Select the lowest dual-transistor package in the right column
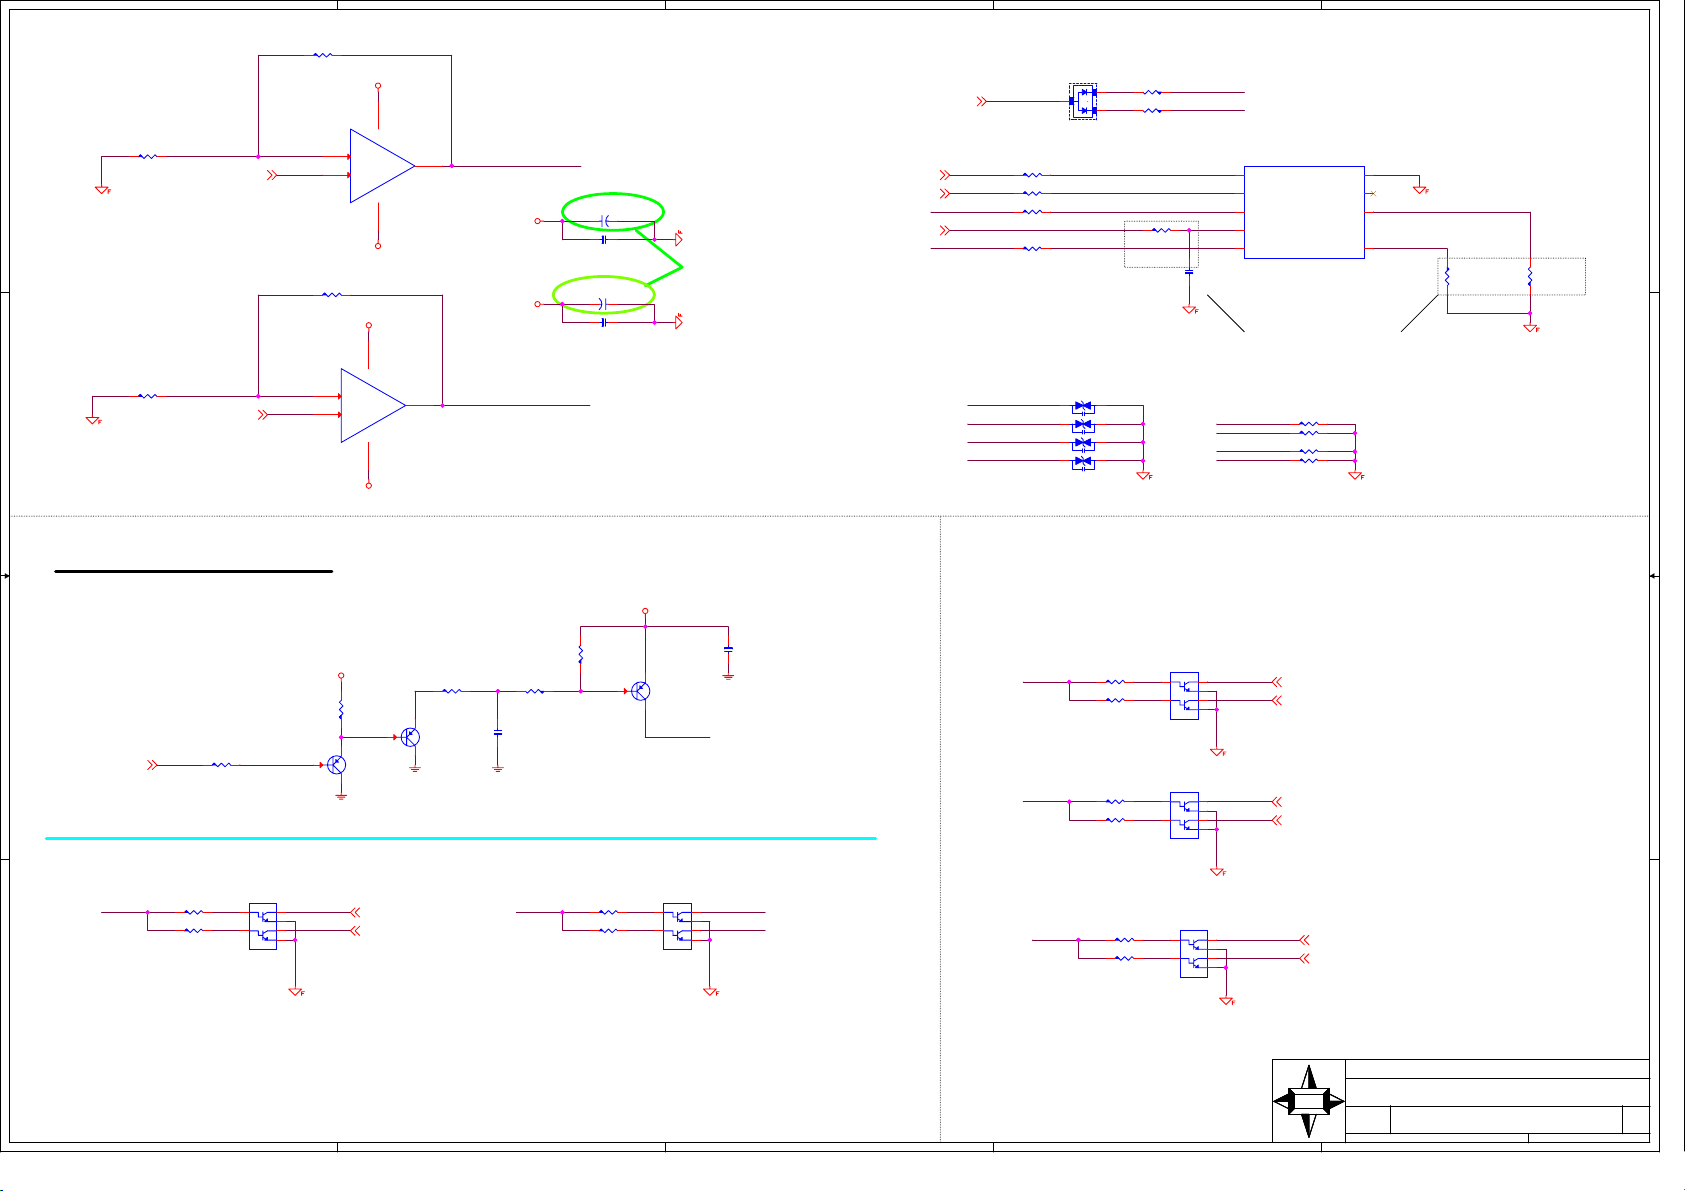The height and width of the screenshot is (1191, 1685). coord(1194,954)
